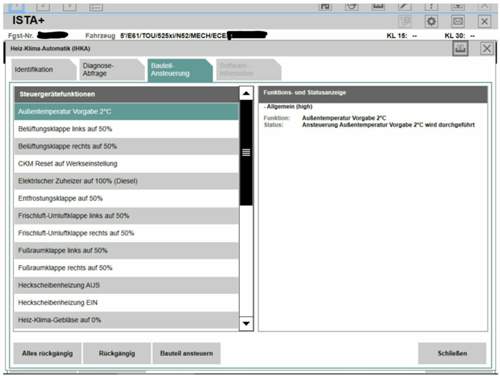Select Entfrostungsklappe auf 50% function
The height and width of the screenshot is (376, 500).
[126, 198]
